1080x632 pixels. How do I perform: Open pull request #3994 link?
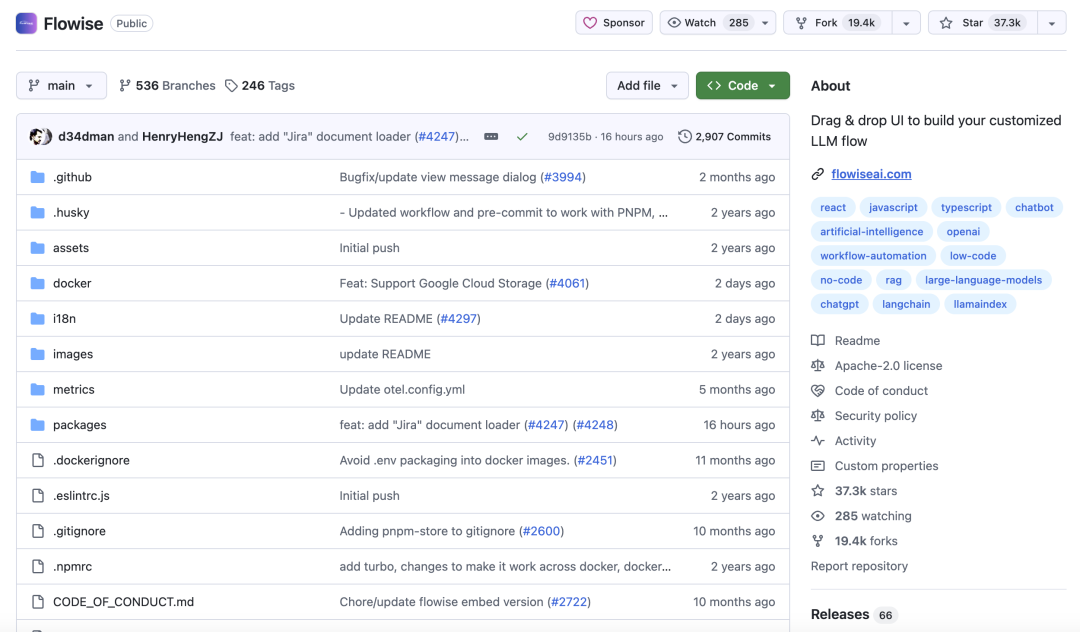point(563,177)
